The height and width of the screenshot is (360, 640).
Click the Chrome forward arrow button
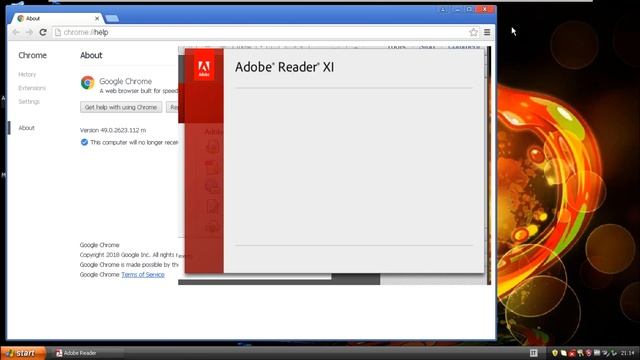point(29,32)
